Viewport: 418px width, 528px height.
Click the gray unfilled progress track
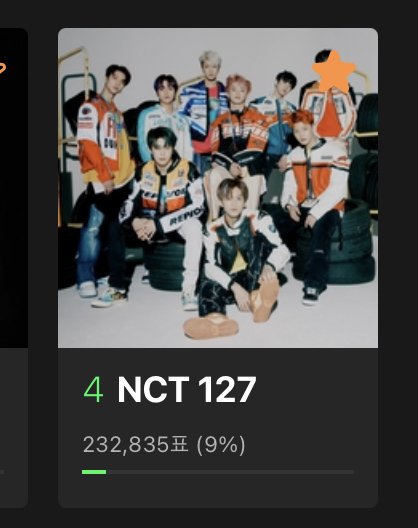(x=230, y=472)
